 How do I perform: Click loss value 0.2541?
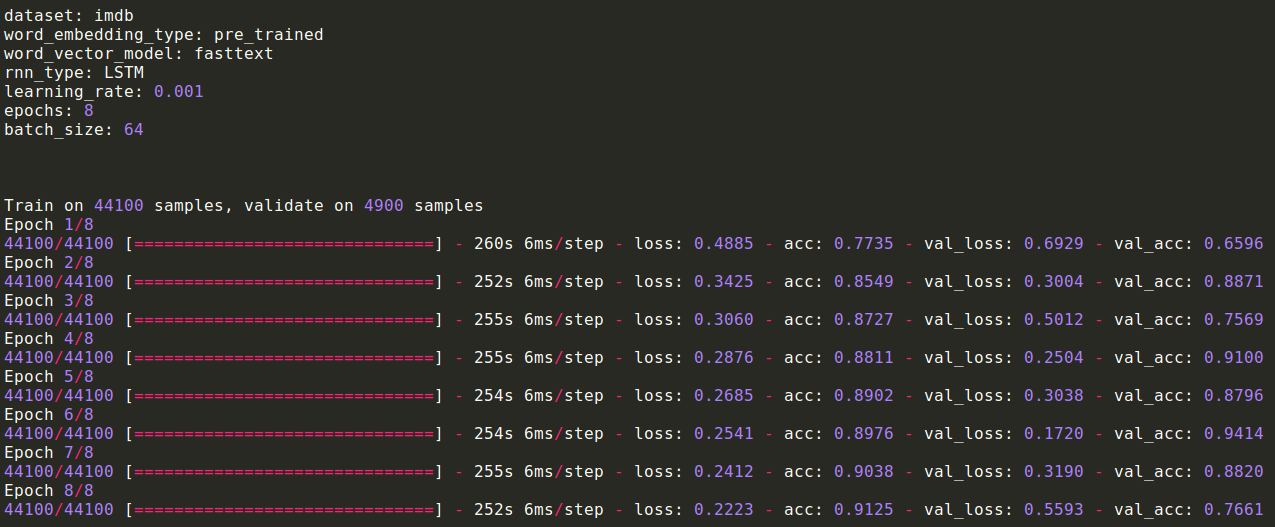[x=724, y=433]
